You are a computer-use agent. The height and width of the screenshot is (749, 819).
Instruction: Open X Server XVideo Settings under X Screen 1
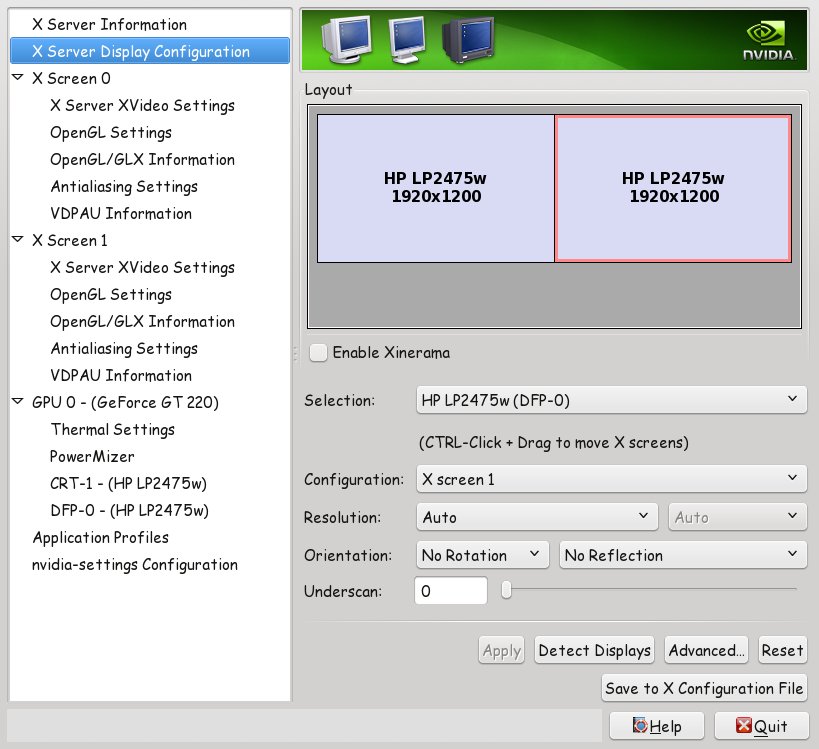(142, 267)
